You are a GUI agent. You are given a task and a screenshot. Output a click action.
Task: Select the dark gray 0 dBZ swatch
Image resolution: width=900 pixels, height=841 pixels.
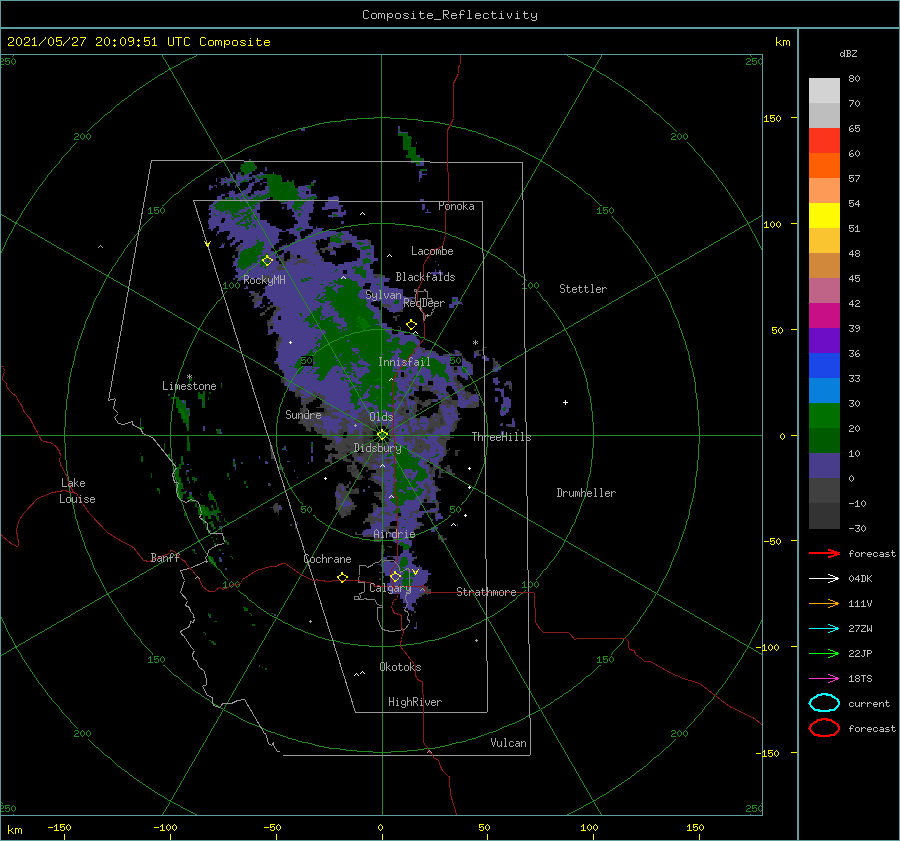[824, 490]
